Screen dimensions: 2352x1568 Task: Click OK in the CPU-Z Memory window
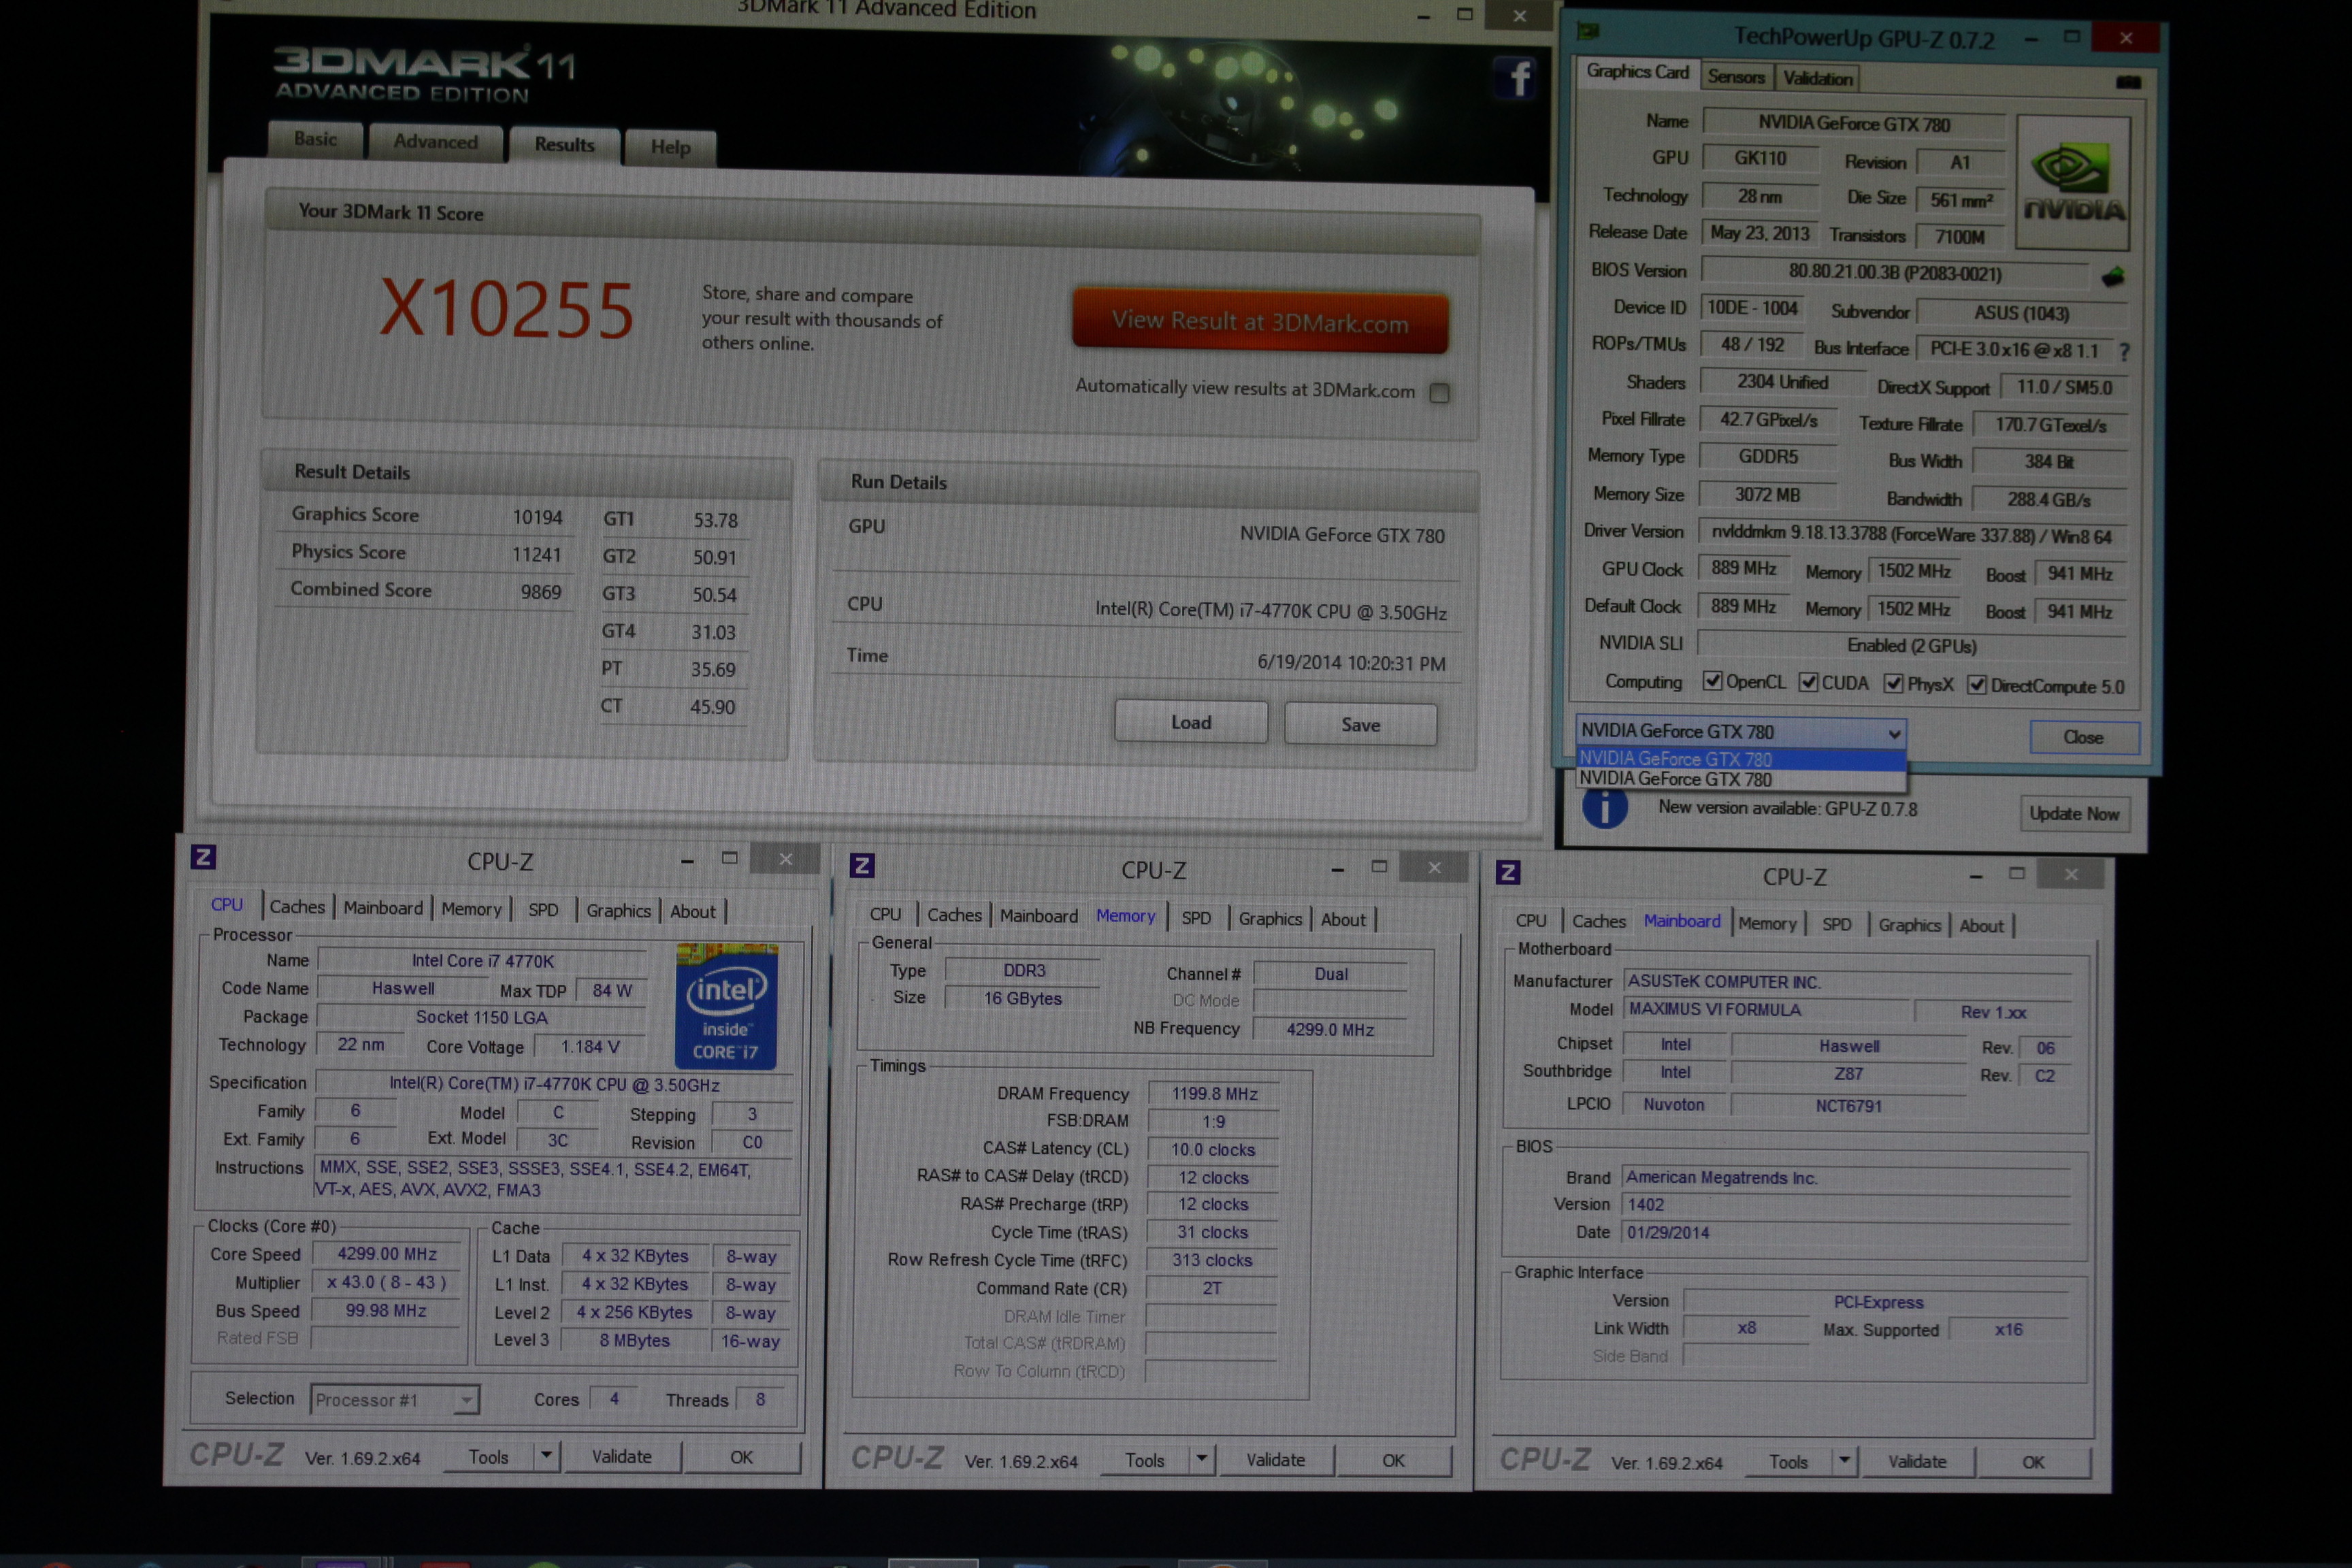coord(1393,1461)
